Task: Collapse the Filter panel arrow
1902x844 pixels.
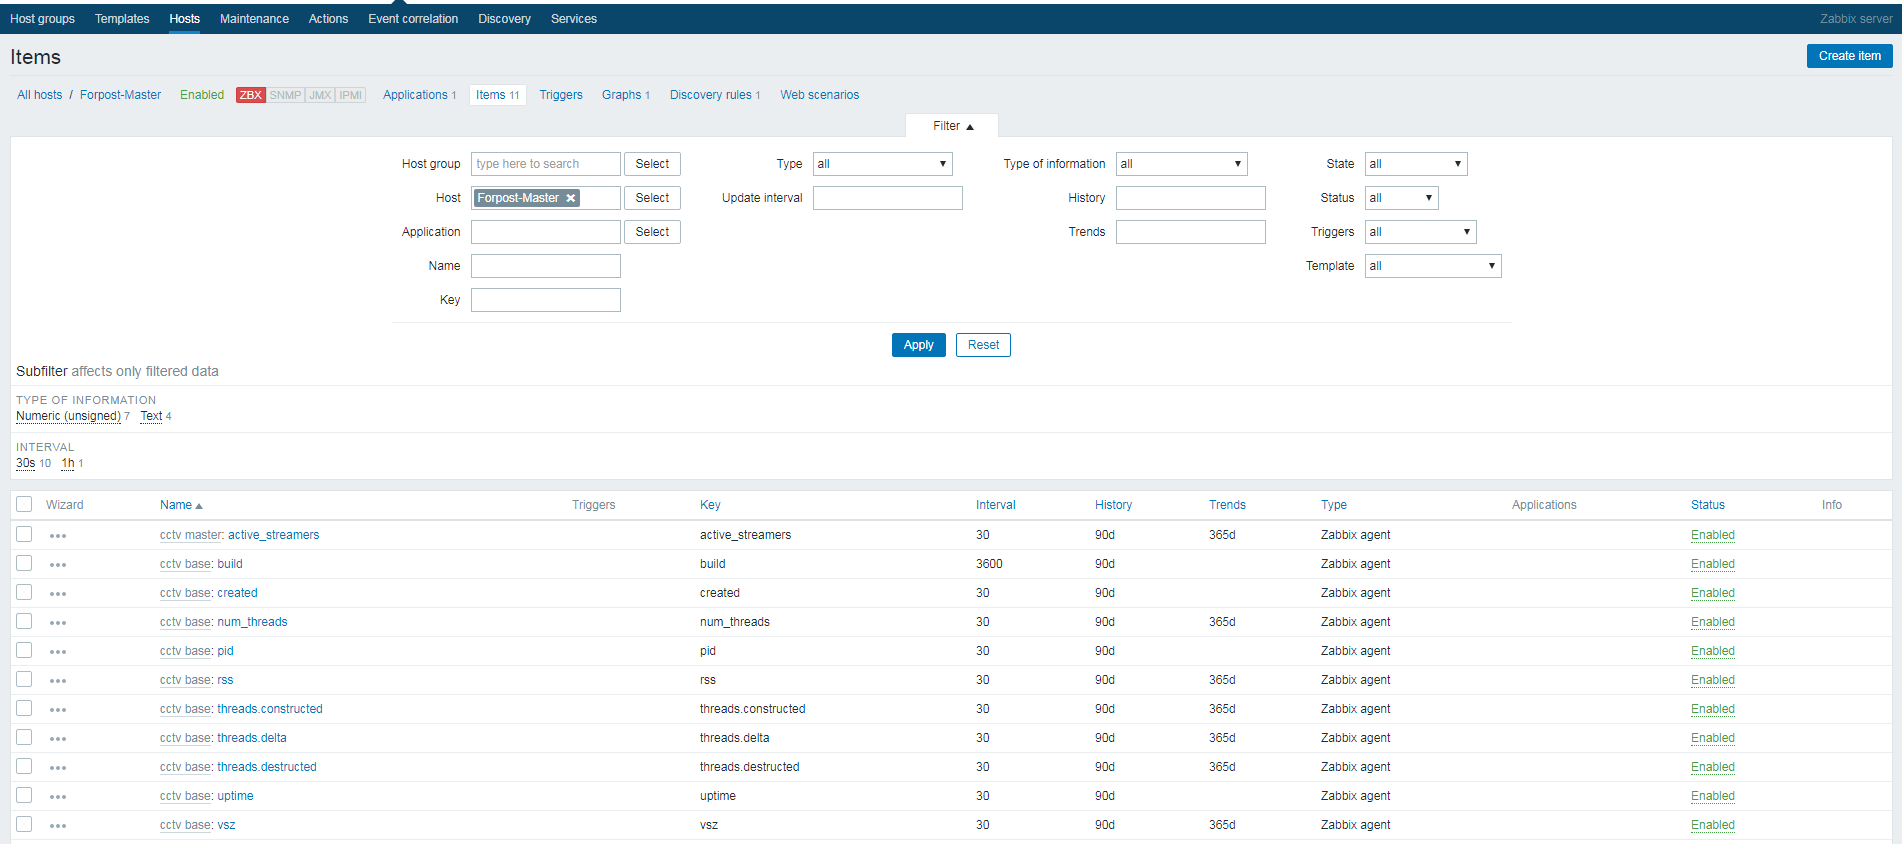Action: point(970,127)
